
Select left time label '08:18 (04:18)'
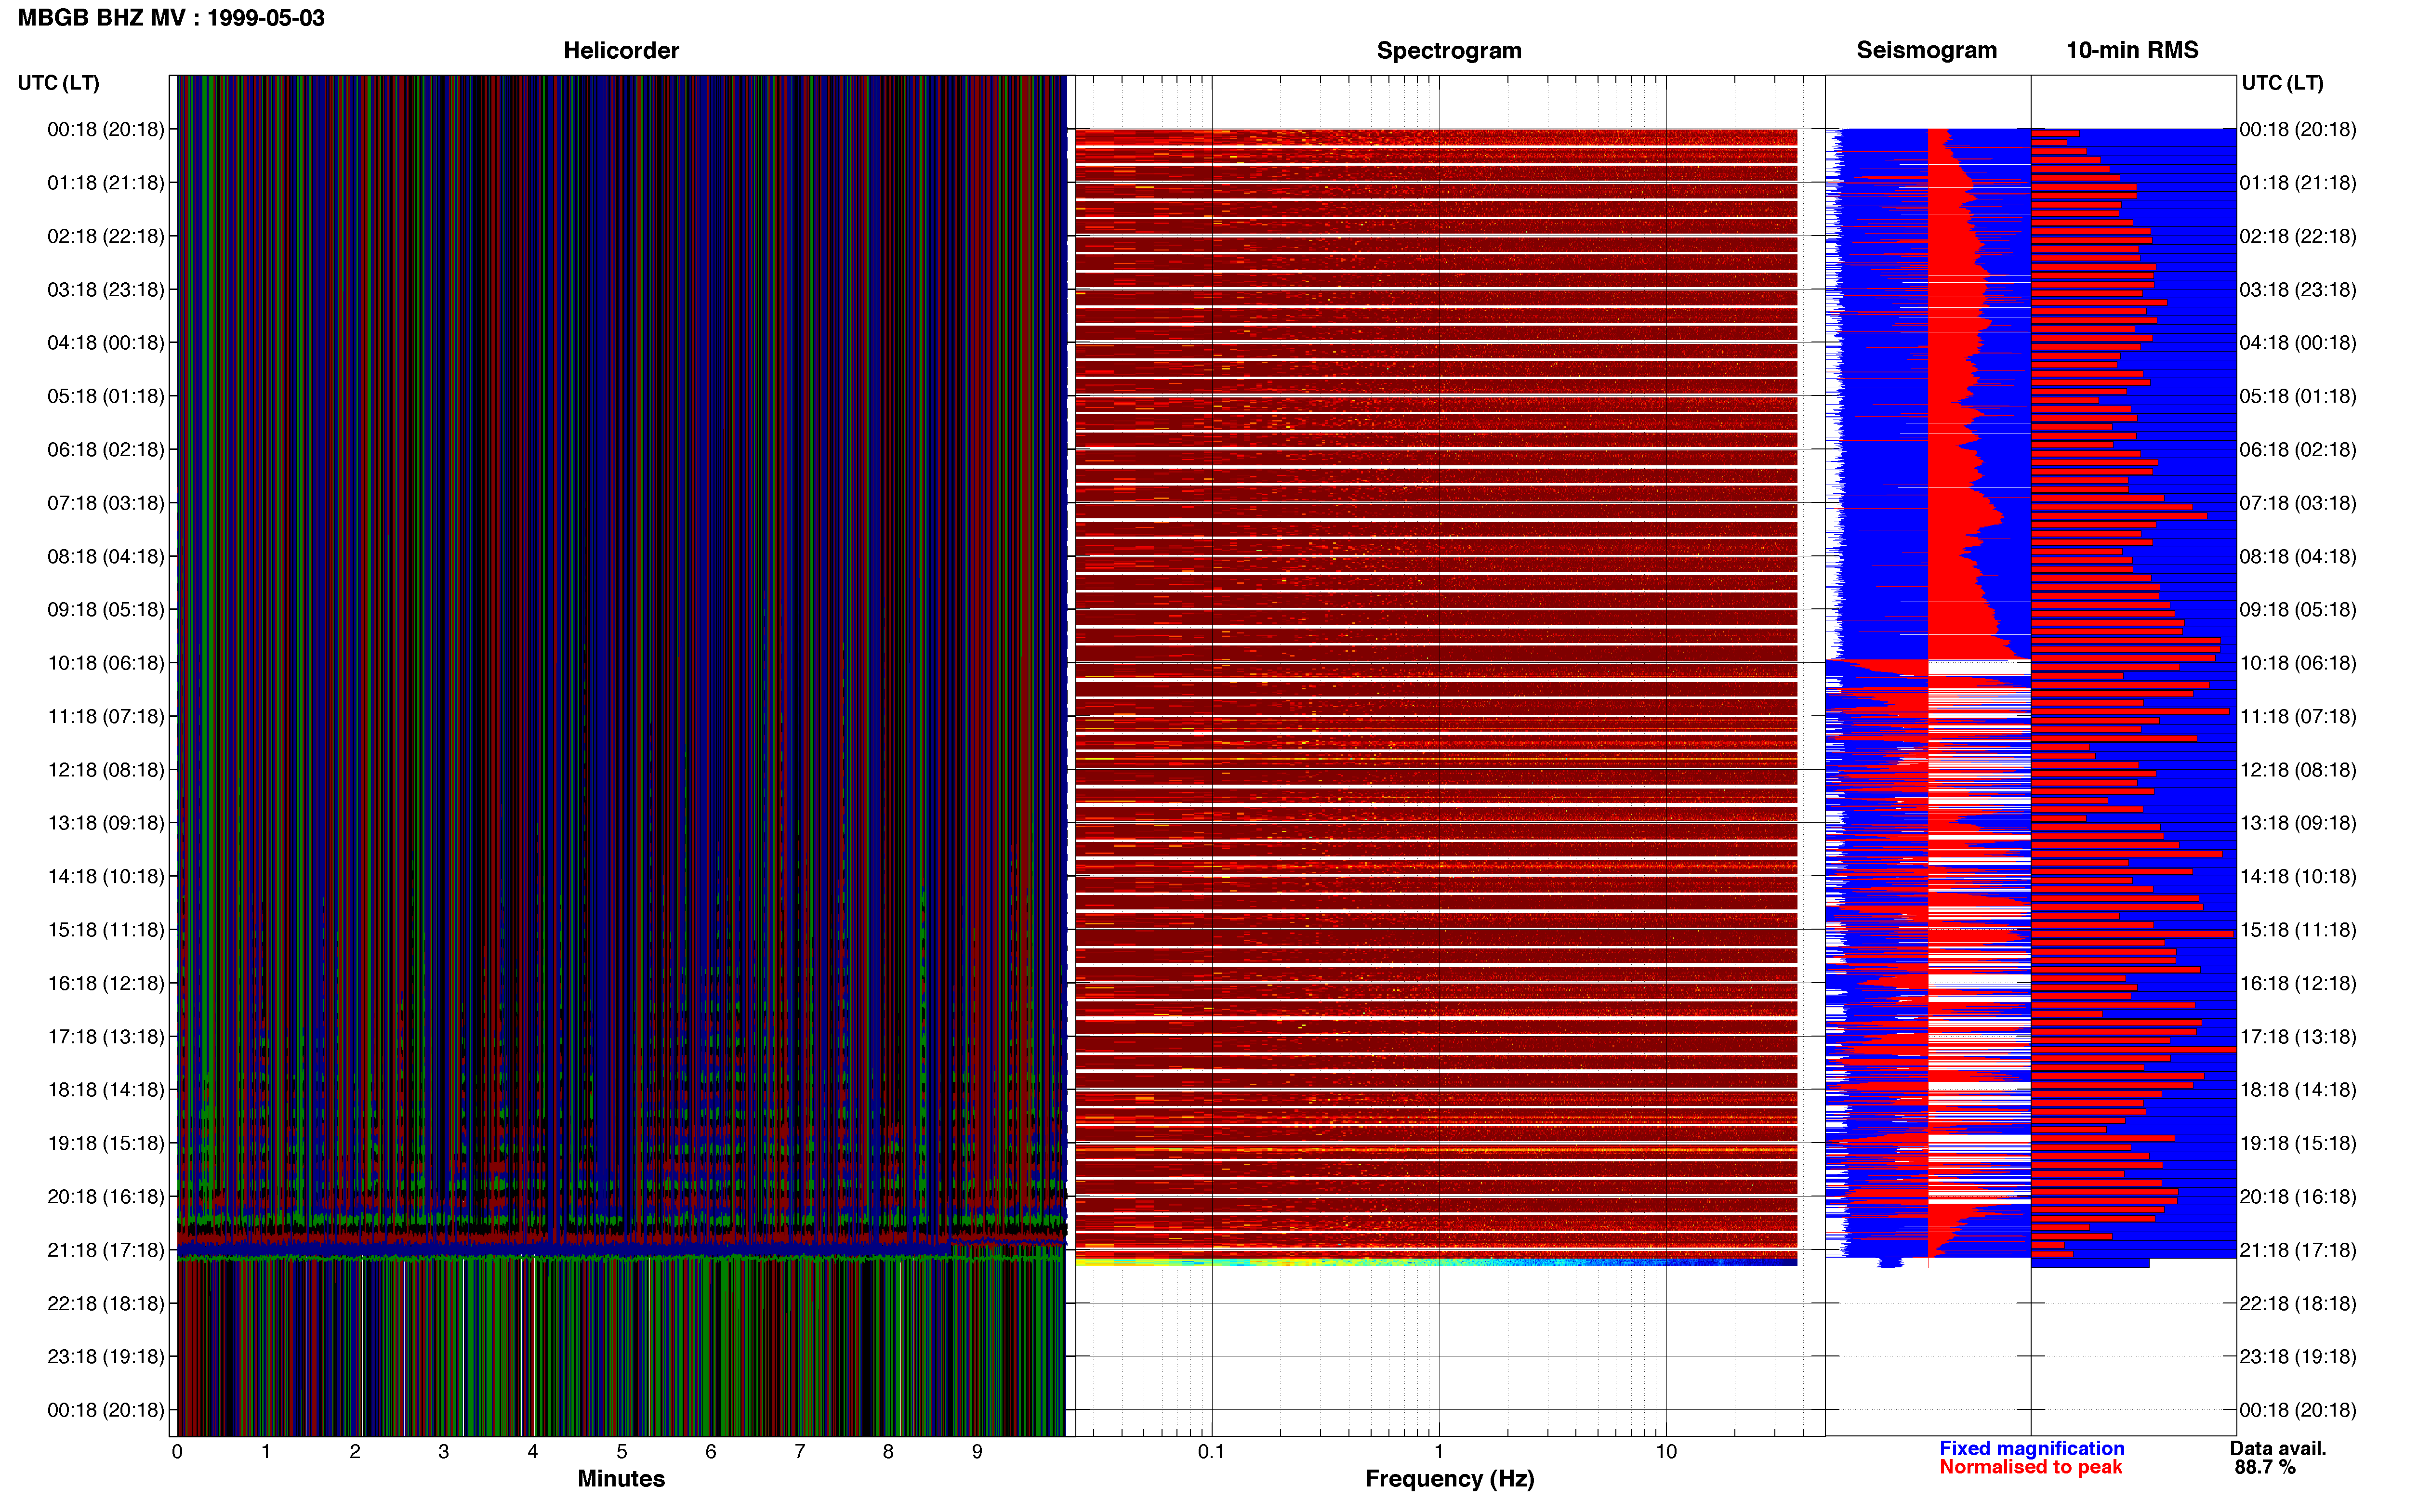tap(106, 556)
